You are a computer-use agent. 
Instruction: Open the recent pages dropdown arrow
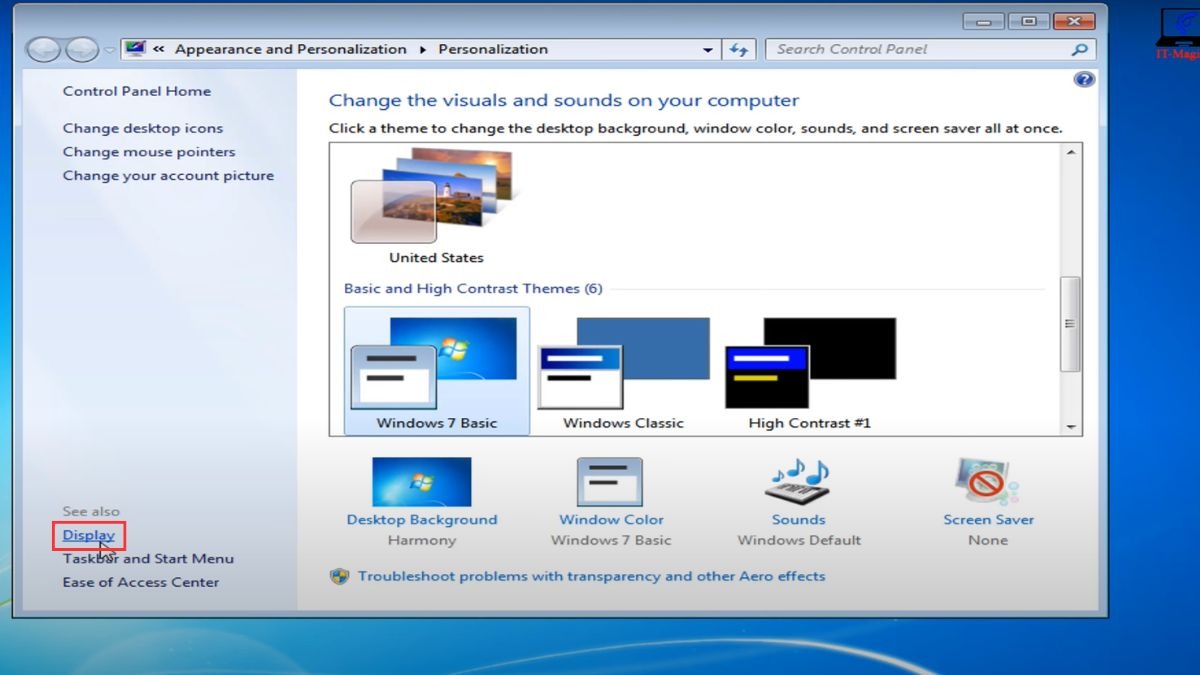point(109,50)
